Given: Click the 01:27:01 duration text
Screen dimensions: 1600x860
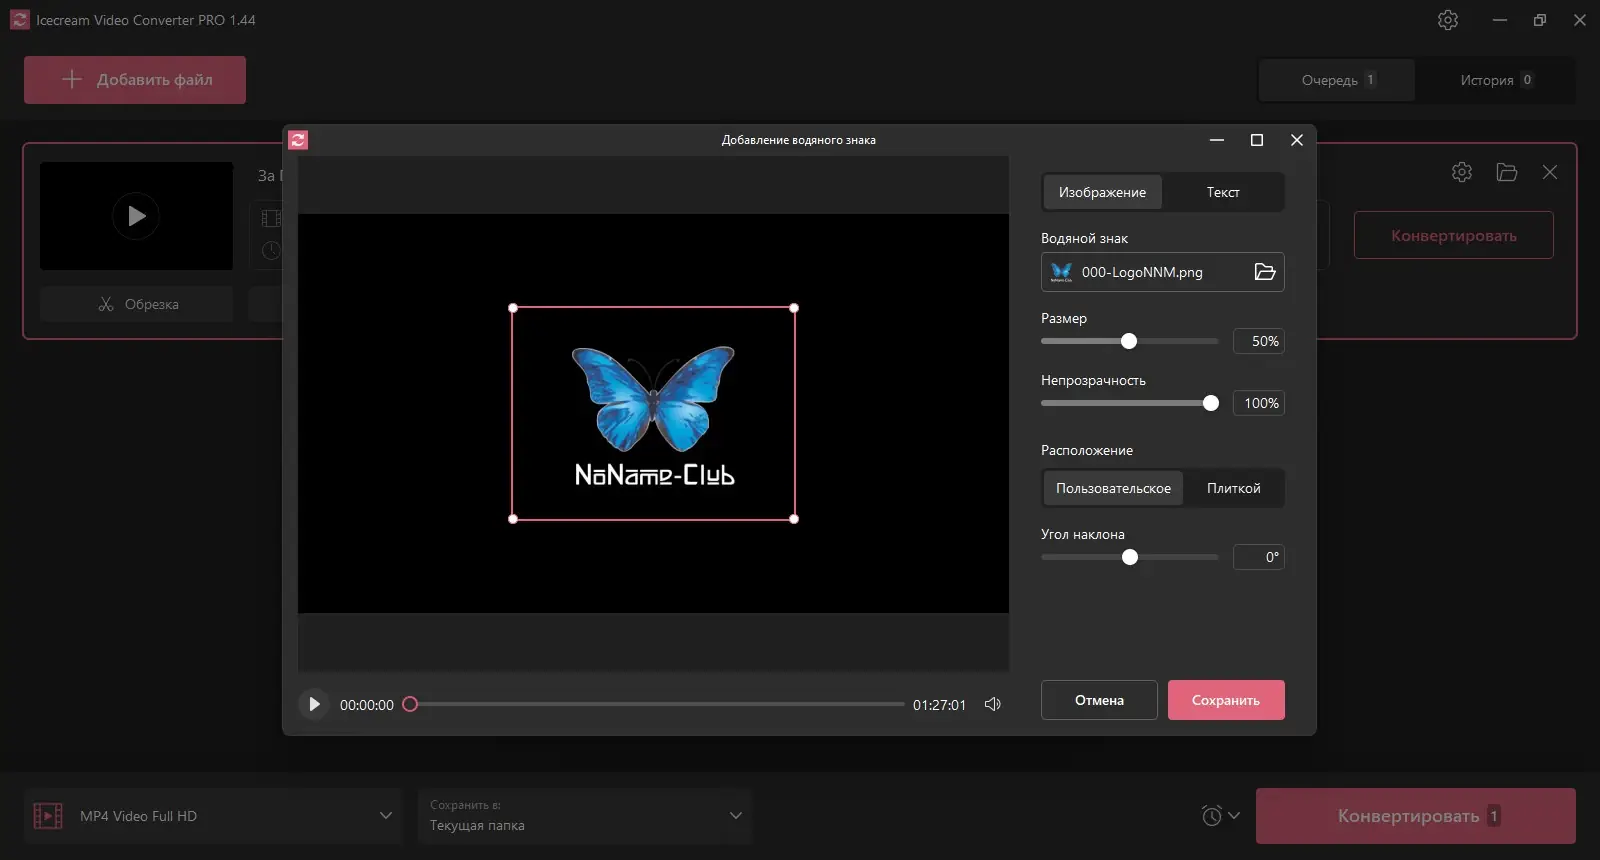Looking at the screenshot, I should click(x=939, y=705).
